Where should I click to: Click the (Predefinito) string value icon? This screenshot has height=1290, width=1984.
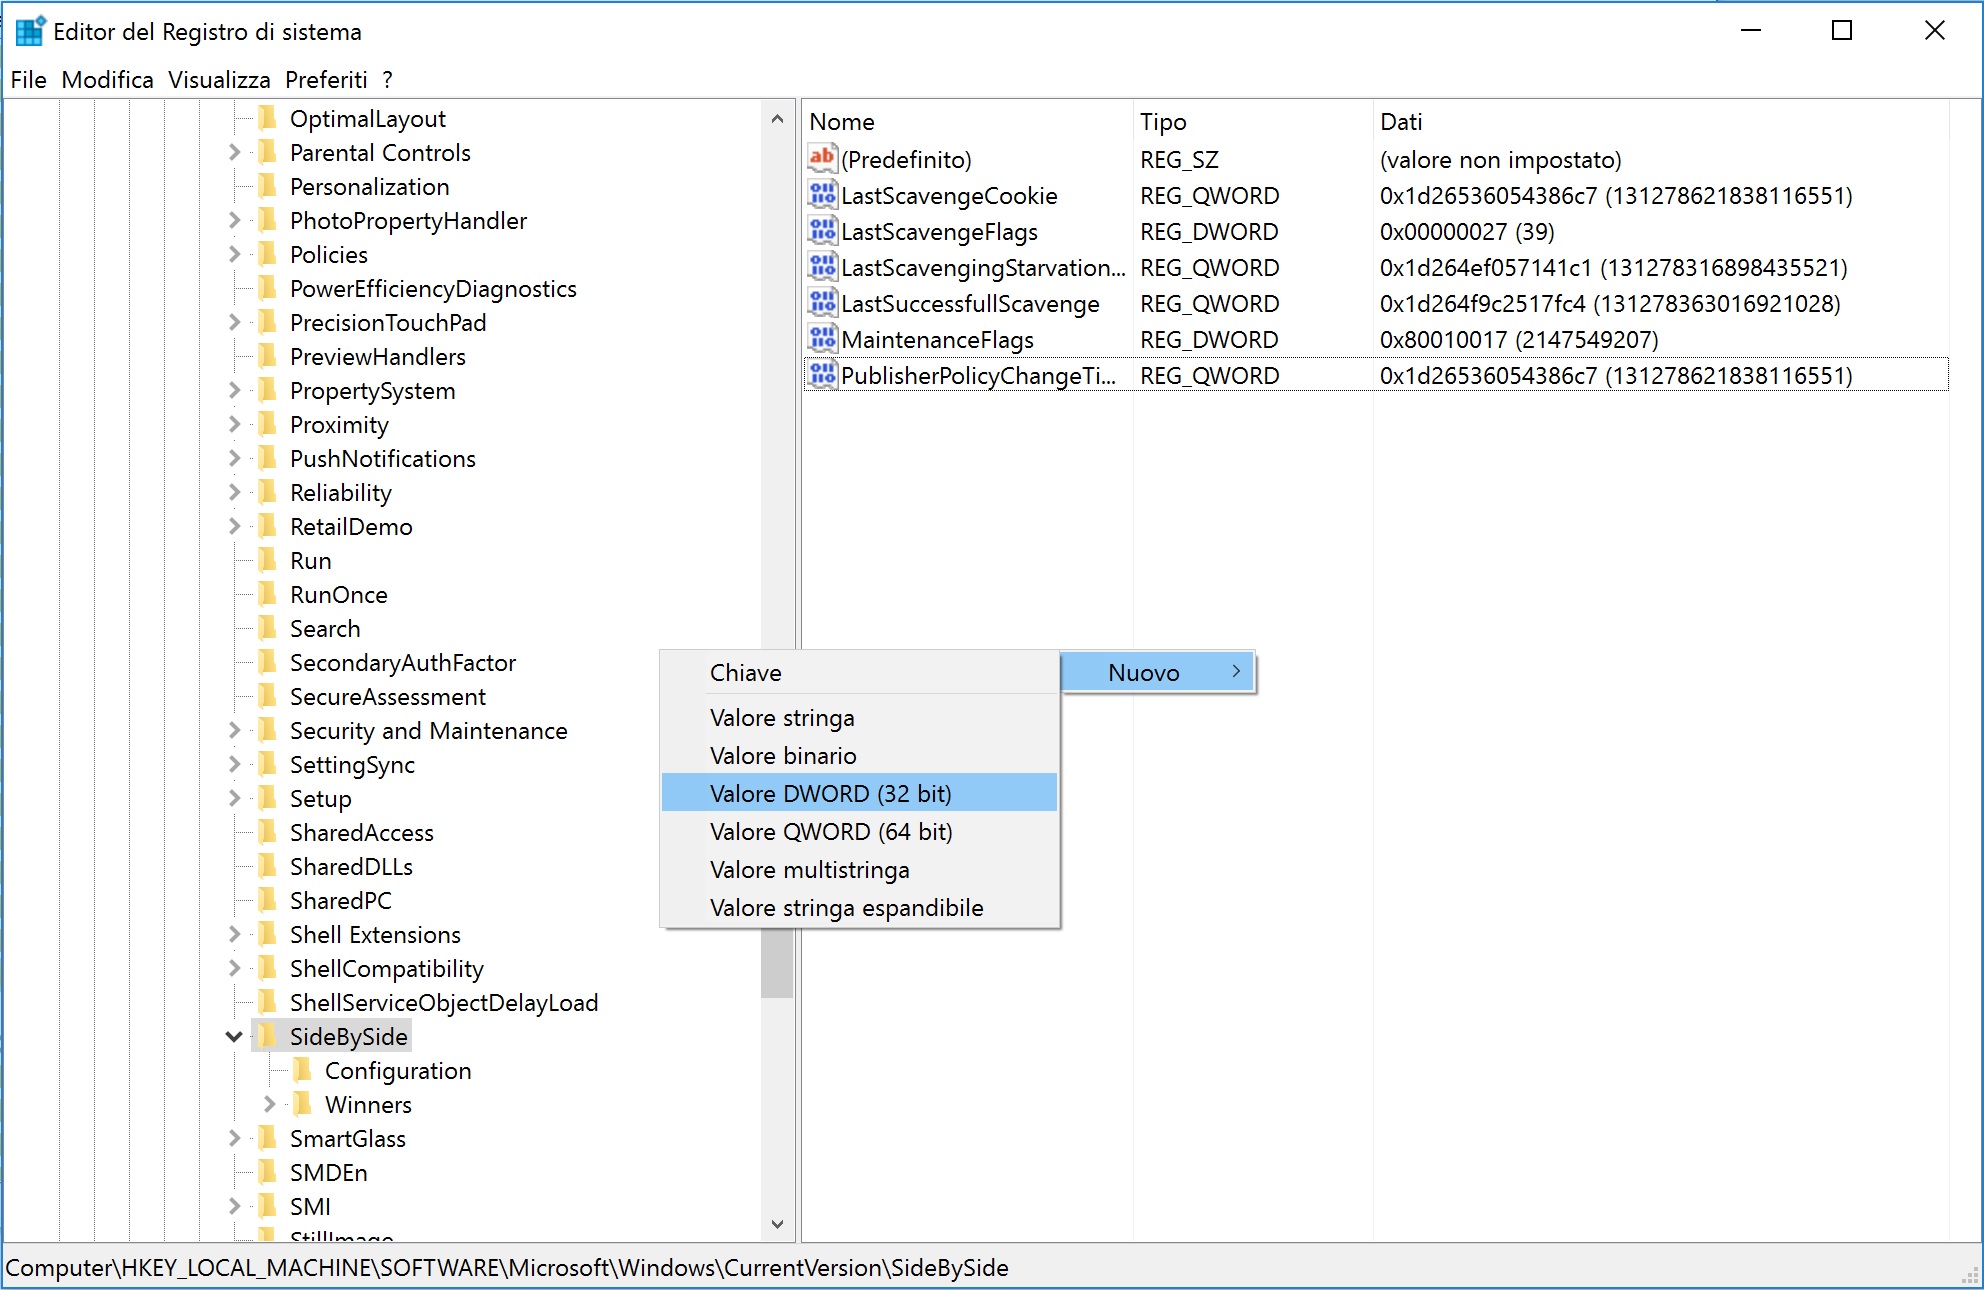click(x=822, y=159)
